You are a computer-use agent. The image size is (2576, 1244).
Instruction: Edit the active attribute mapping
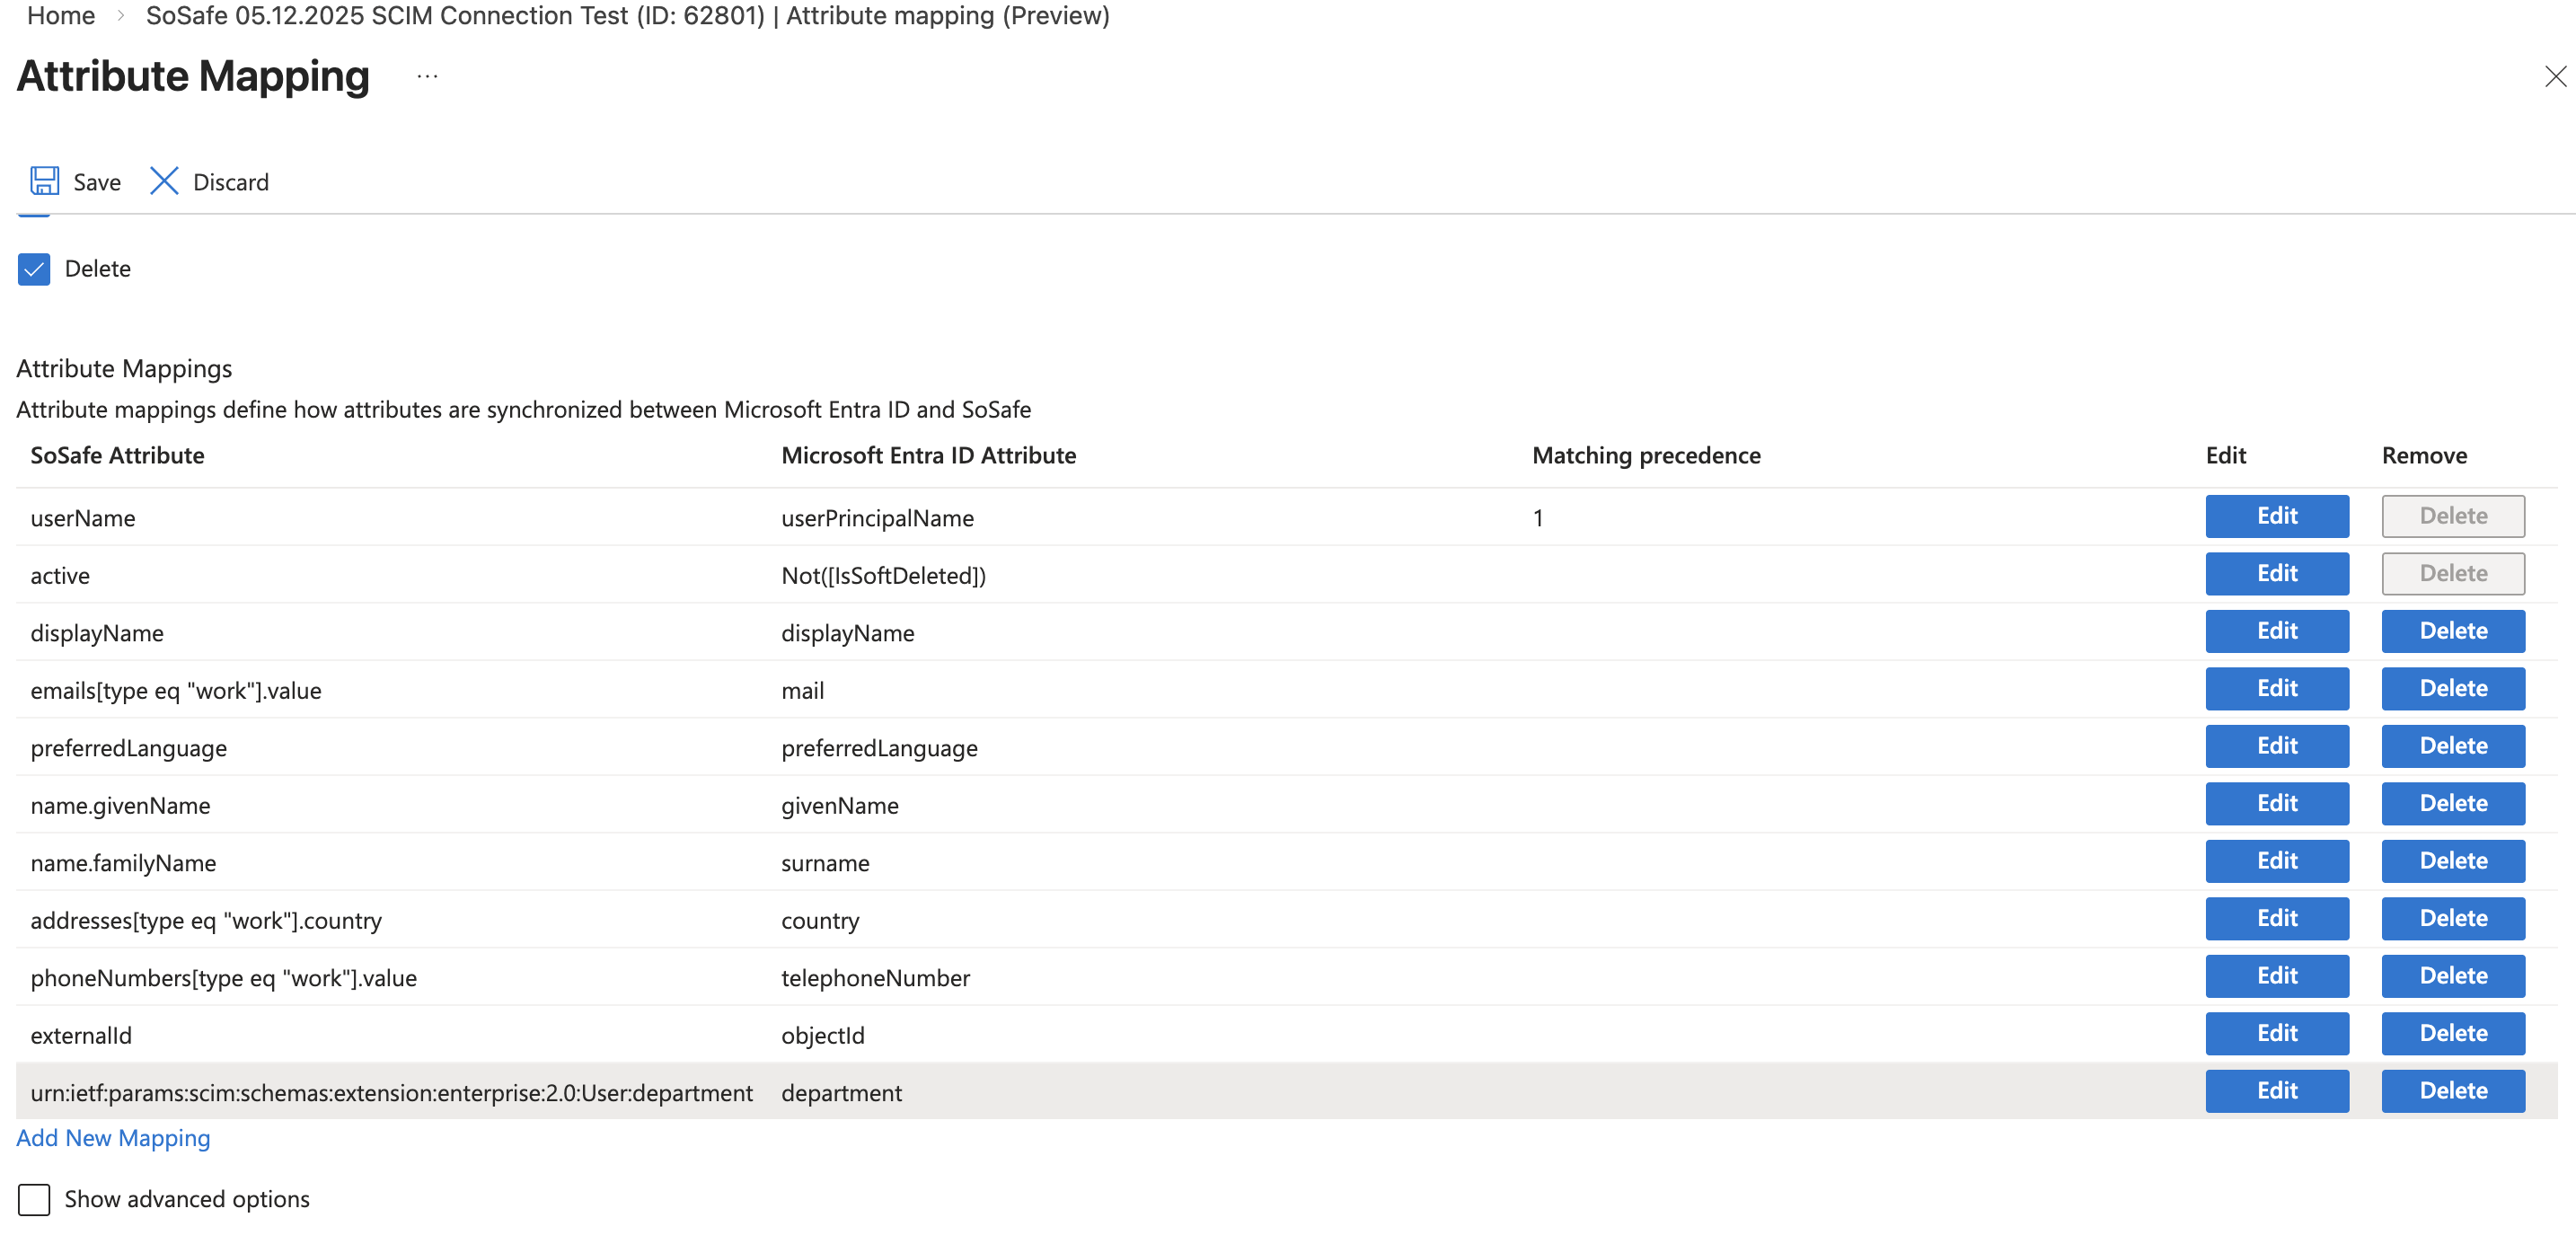(2276, 573)
